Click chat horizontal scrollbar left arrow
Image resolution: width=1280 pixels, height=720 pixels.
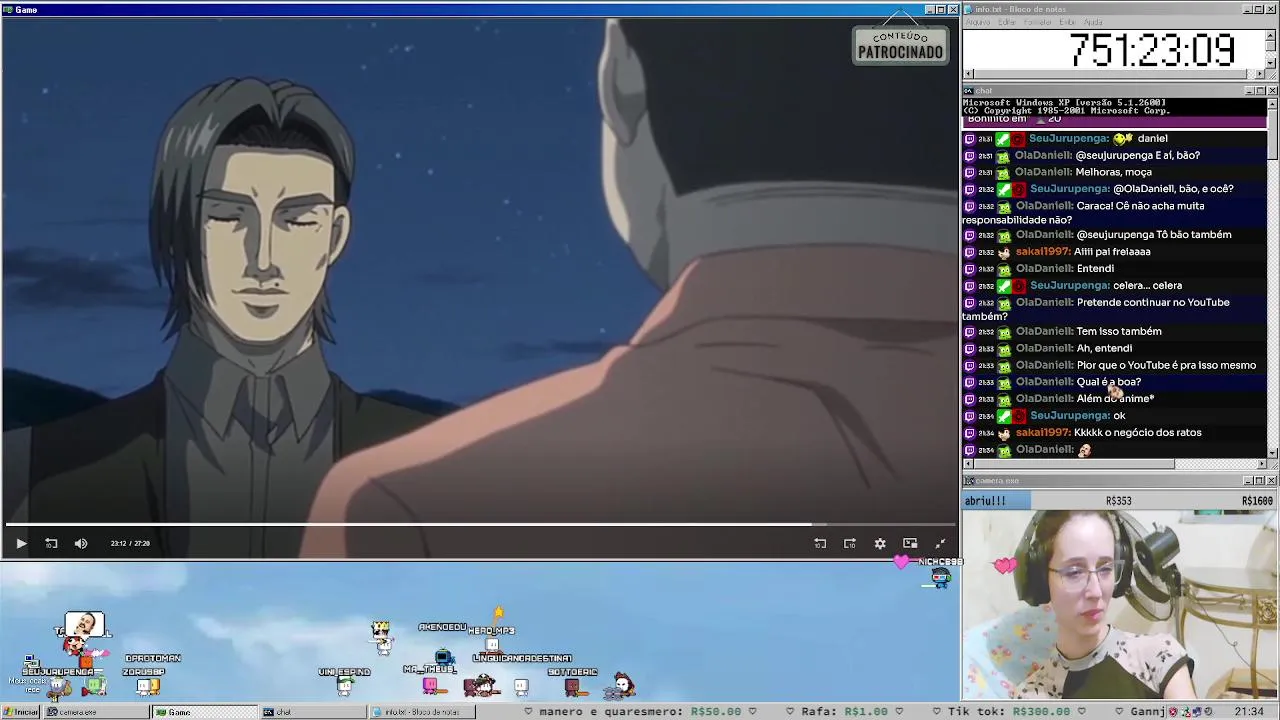tap(967, 464)
